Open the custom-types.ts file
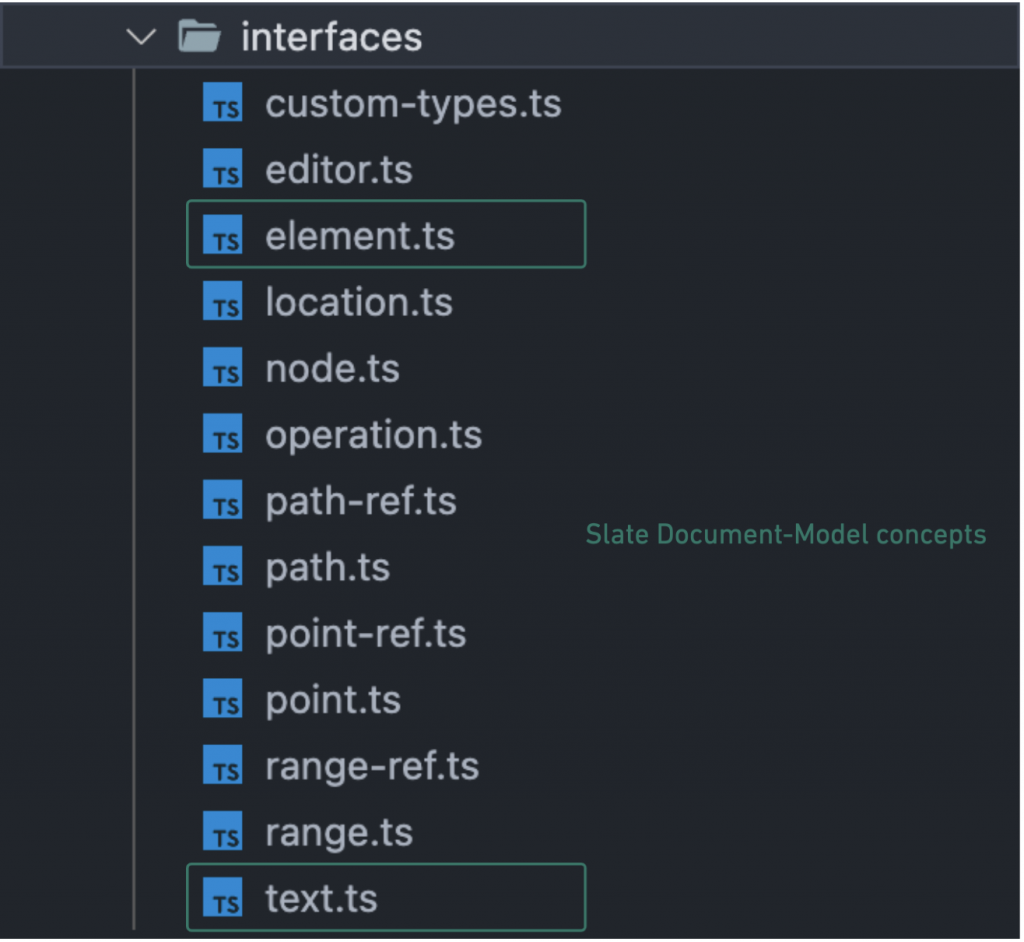This screenshot has height=942, width=1024. point(412,104)
